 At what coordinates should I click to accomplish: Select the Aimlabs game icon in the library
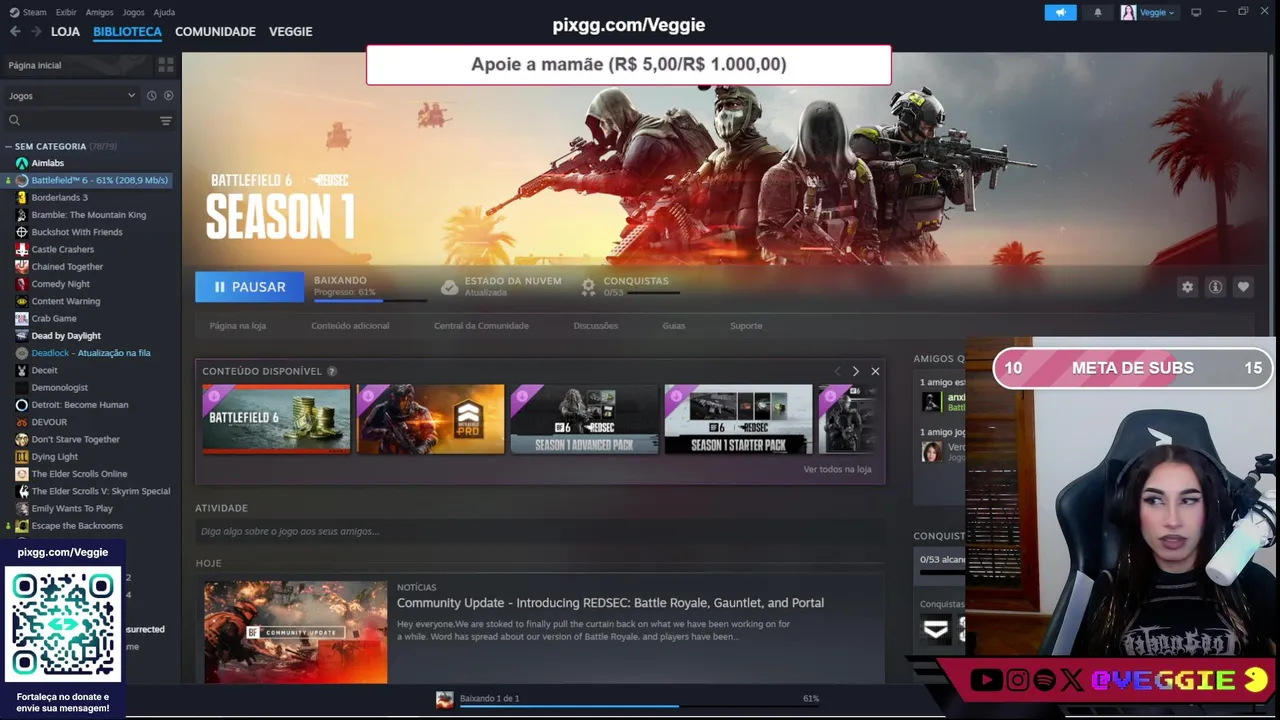21,163
